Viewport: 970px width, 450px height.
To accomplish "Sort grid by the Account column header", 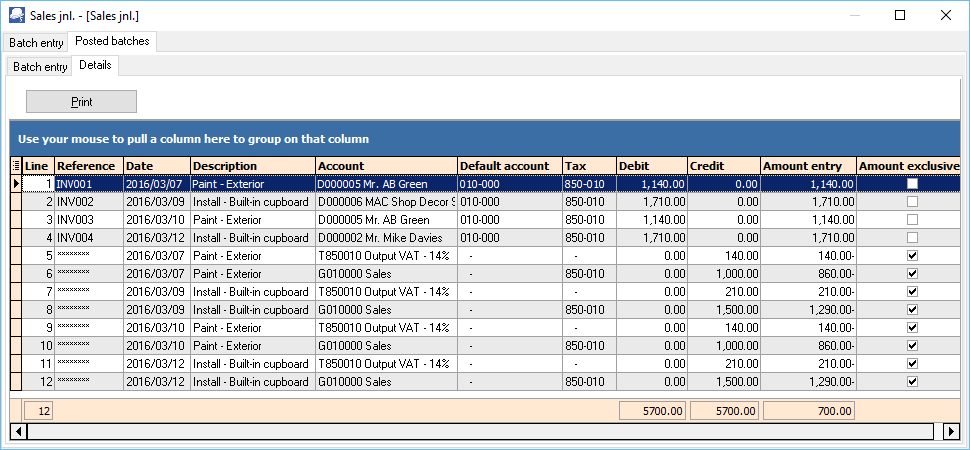I will [x=385, y=166].
